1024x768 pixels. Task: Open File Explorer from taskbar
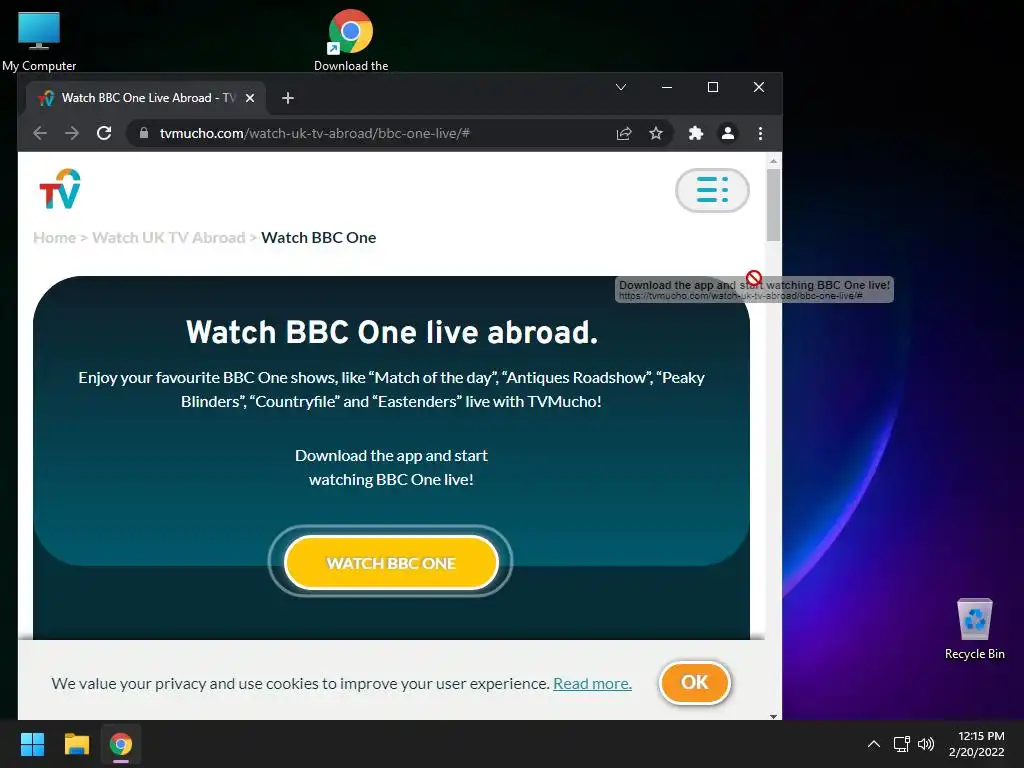coord(76,744)
